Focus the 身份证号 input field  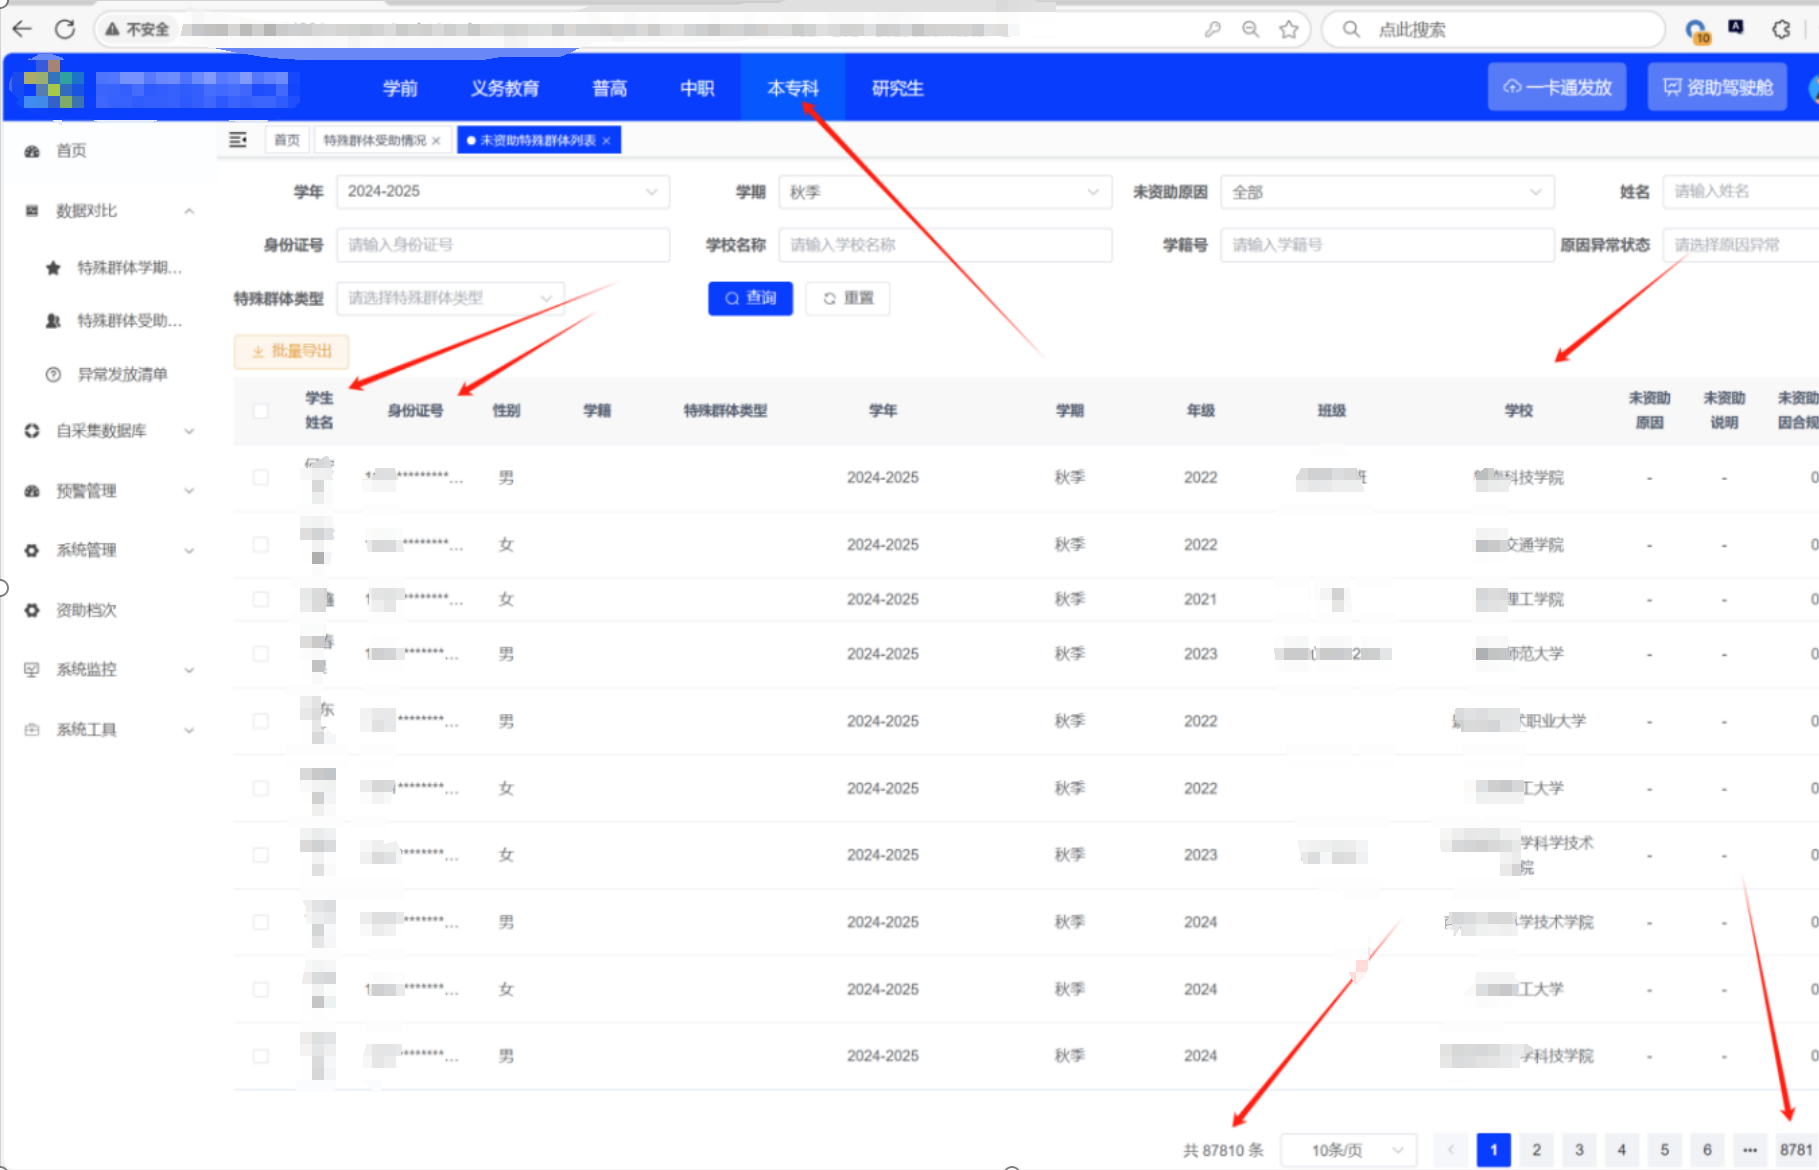pos(503,245)
